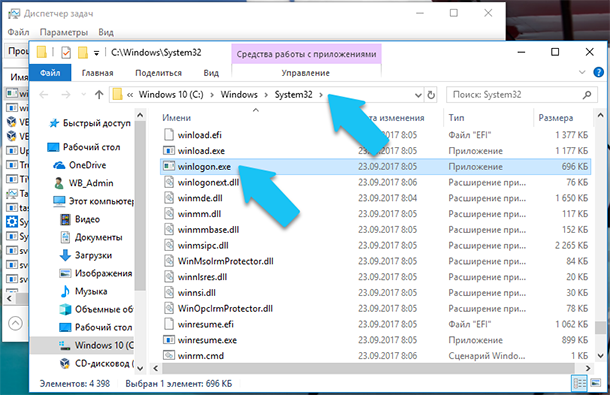Screen dimensions: 610x395
Task: Open address bar history dropdown
Action: coord(418,95)
